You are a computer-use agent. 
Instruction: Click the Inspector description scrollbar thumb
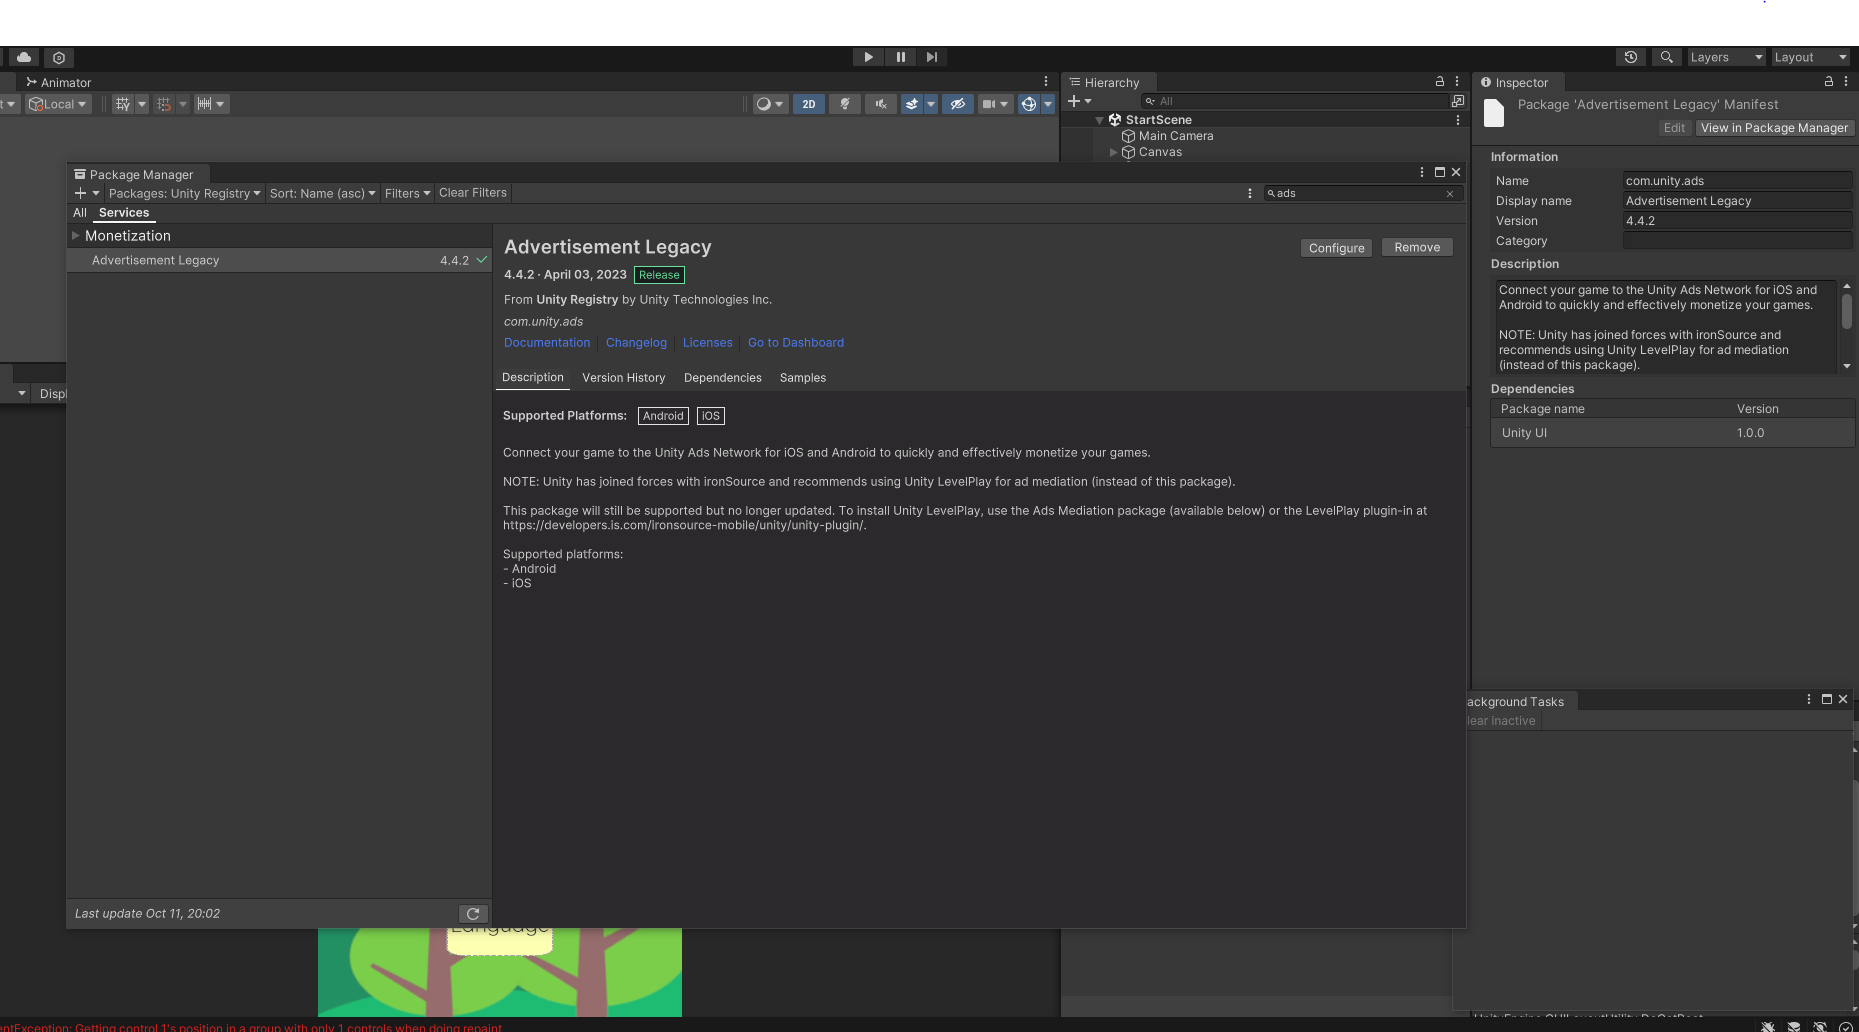(1847, 311)
